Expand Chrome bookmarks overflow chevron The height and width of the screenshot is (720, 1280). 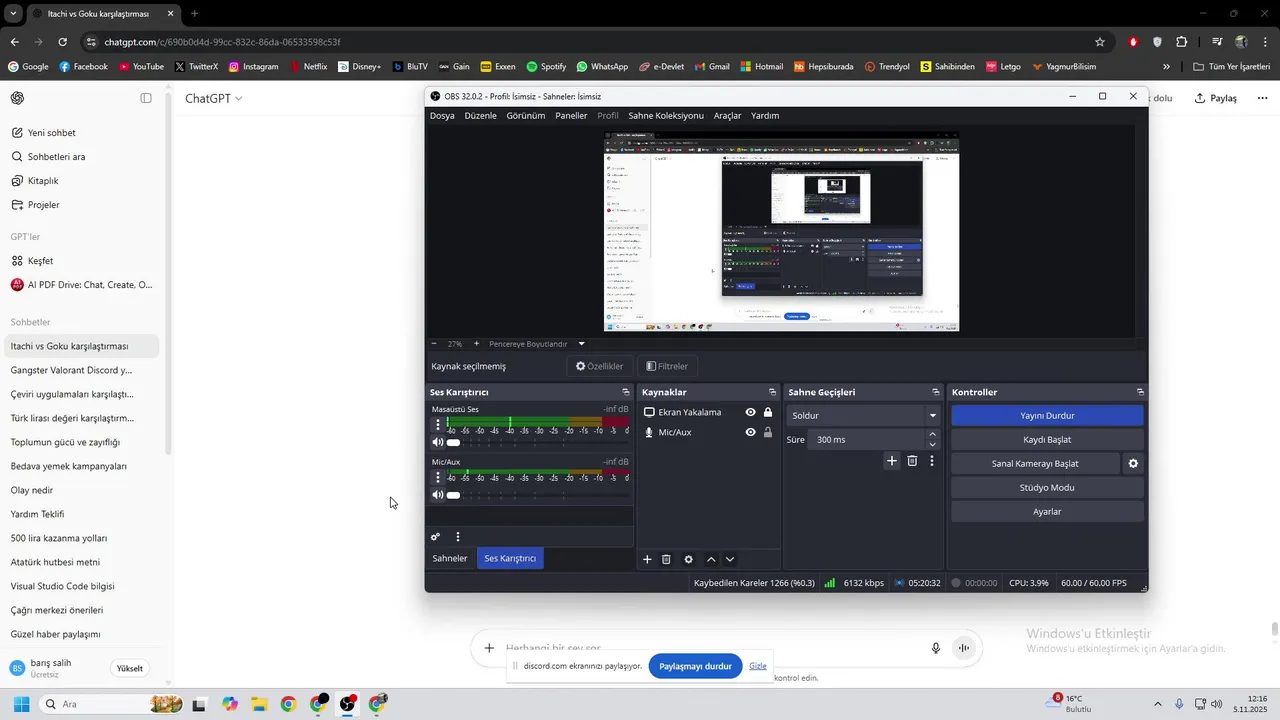pyautogui.click(x=1166, y=67)
